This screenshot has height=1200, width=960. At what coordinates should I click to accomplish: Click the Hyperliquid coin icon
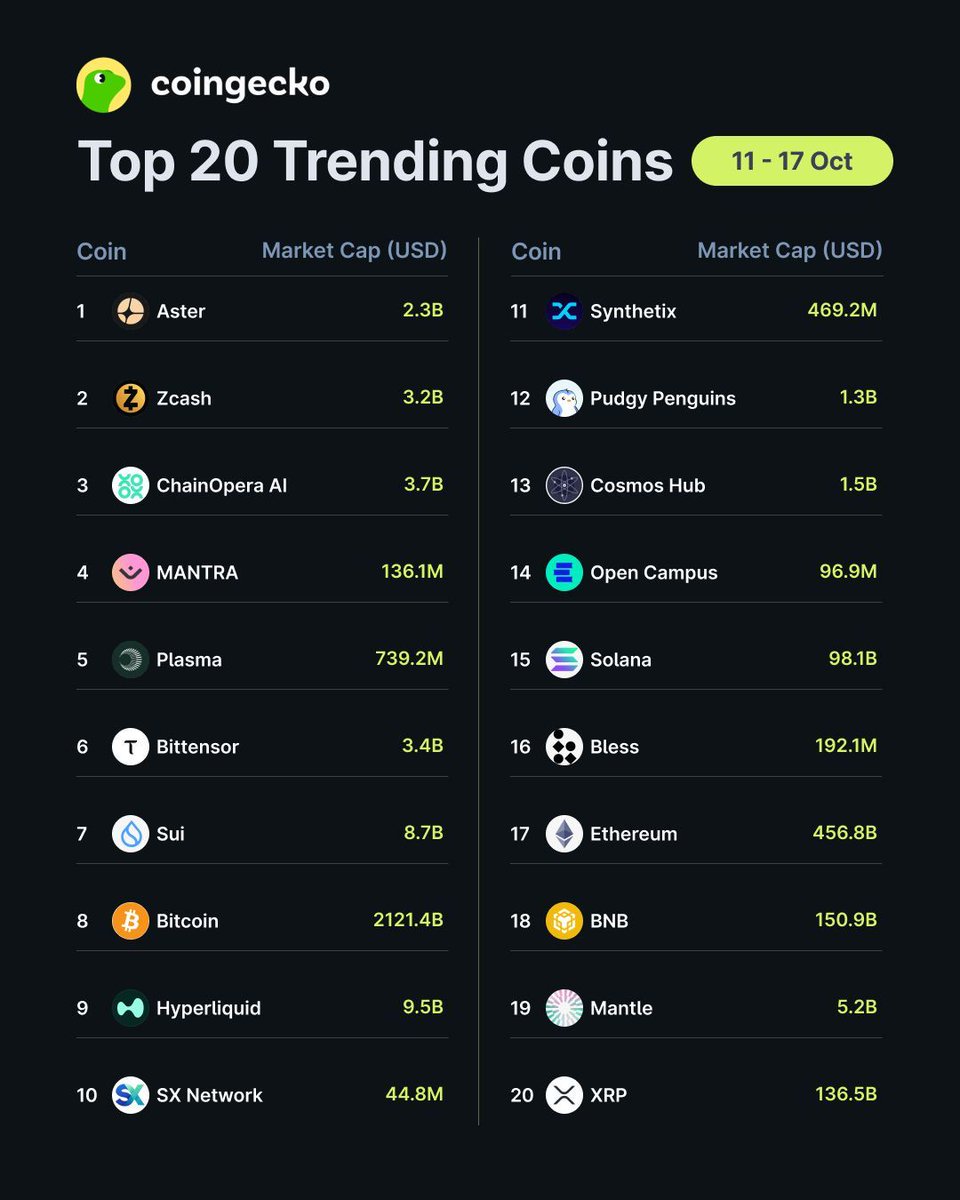pos(130,1008)
